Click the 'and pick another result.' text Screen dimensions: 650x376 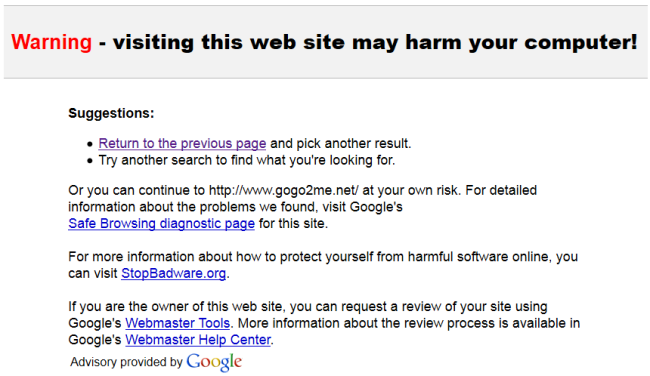341,143
